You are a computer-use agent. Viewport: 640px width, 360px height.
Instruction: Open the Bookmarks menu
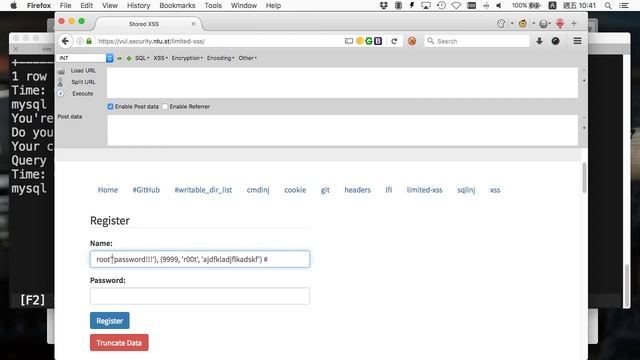click(x=177, y=5)
